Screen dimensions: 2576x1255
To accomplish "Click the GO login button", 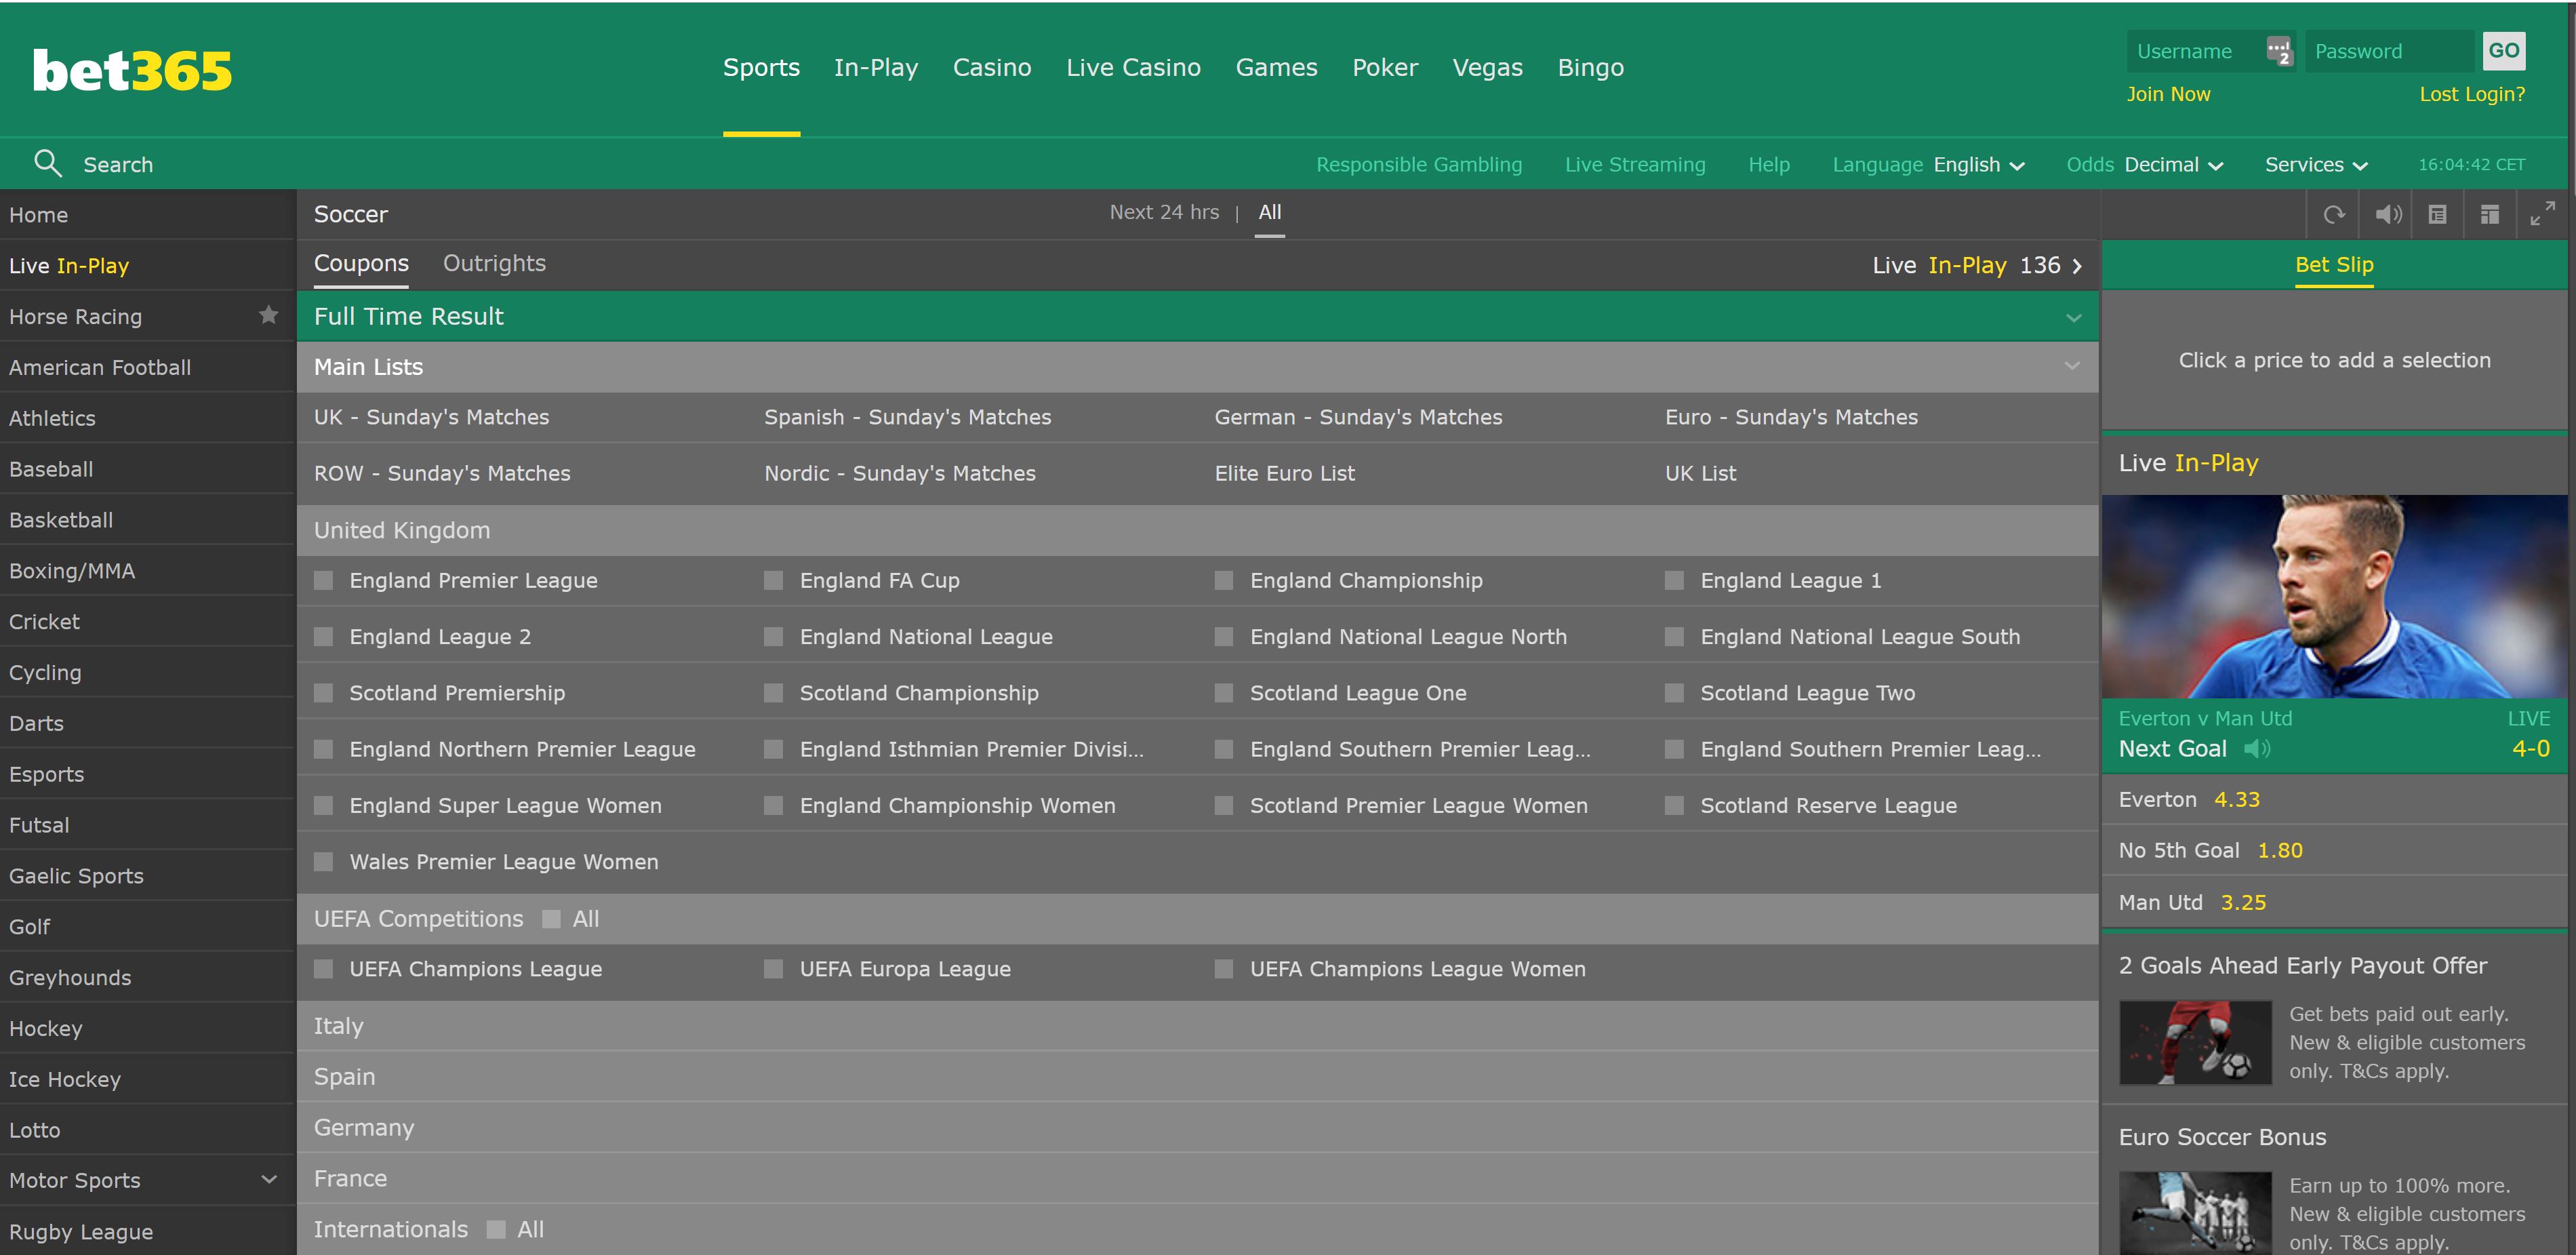I will (2504, 51).
